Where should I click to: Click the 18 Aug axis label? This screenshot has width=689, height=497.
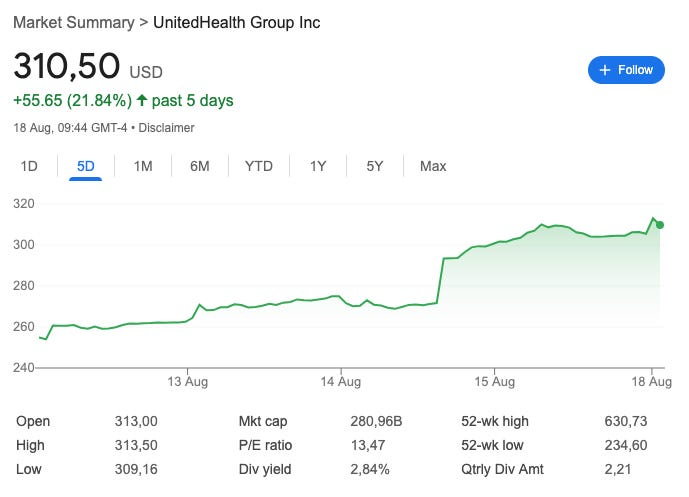(652, 381)
